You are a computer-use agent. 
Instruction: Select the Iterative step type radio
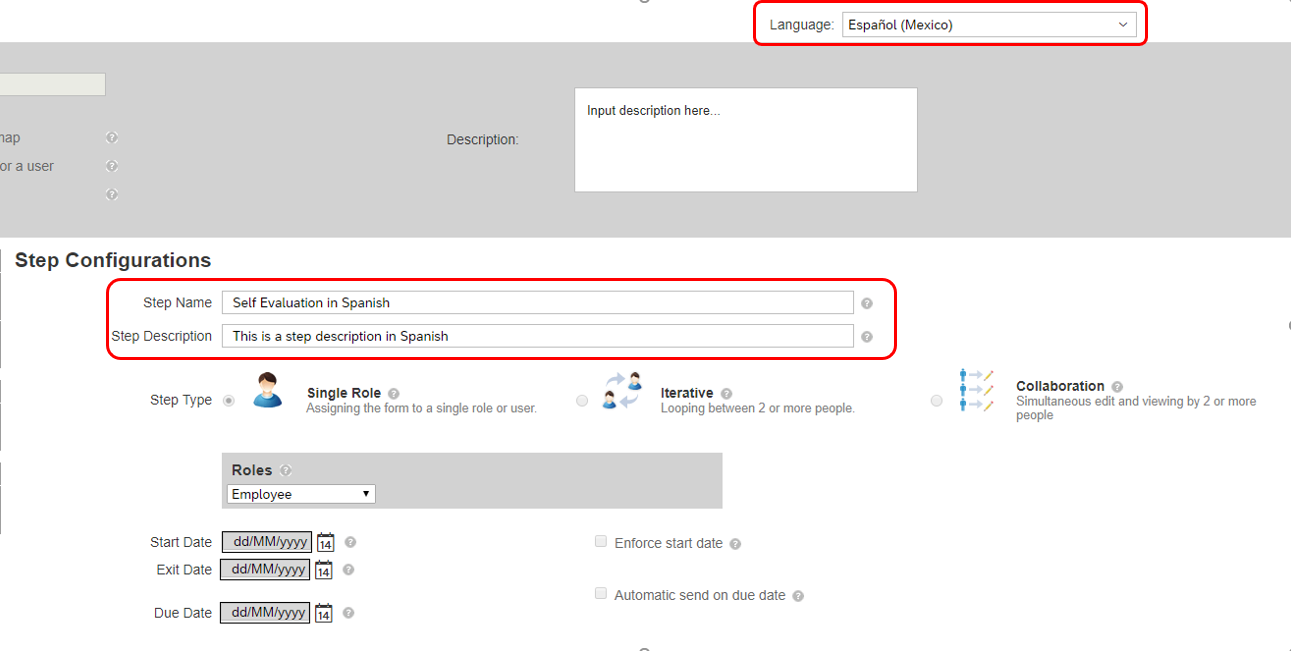[582, 400]
